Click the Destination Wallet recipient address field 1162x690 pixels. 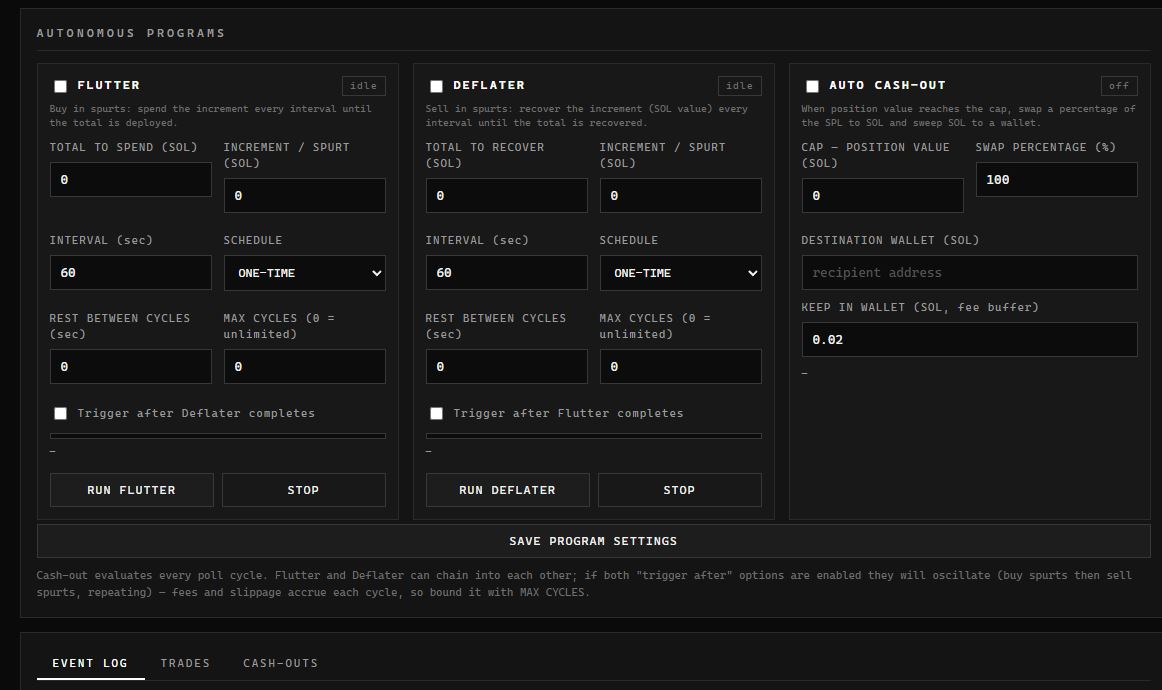(969, 273)
